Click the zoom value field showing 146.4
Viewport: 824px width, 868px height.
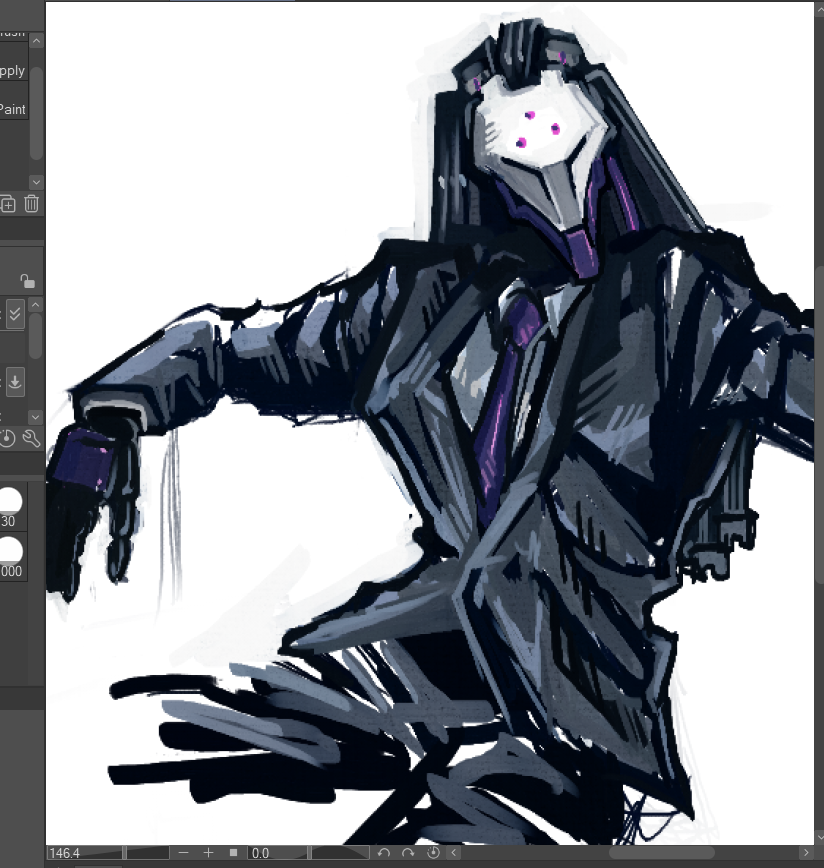[x=85, y=853]
